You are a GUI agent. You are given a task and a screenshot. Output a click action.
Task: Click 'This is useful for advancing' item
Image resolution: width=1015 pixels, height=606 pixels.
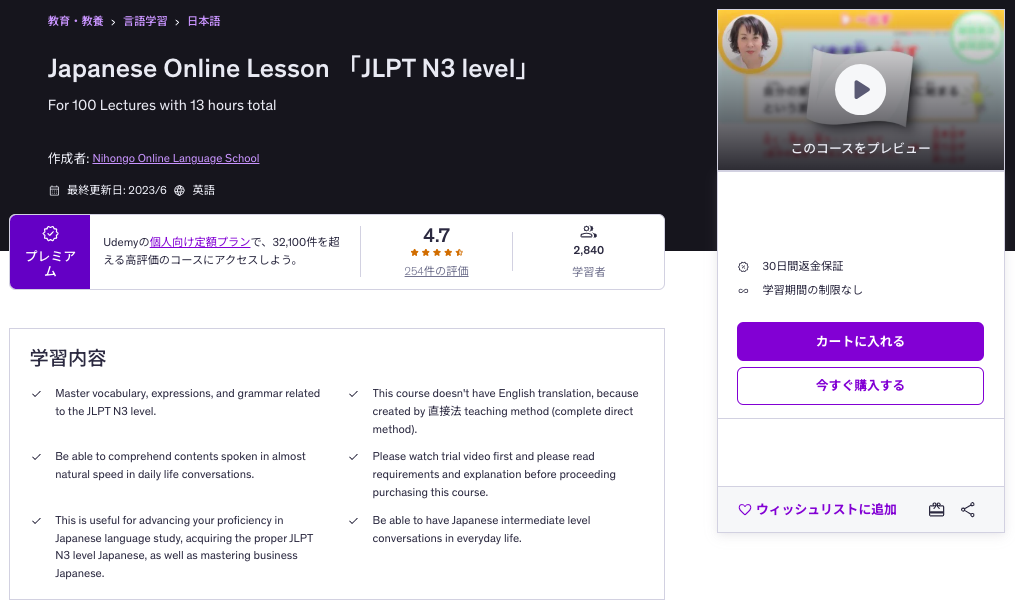click(x=184, y=547)
